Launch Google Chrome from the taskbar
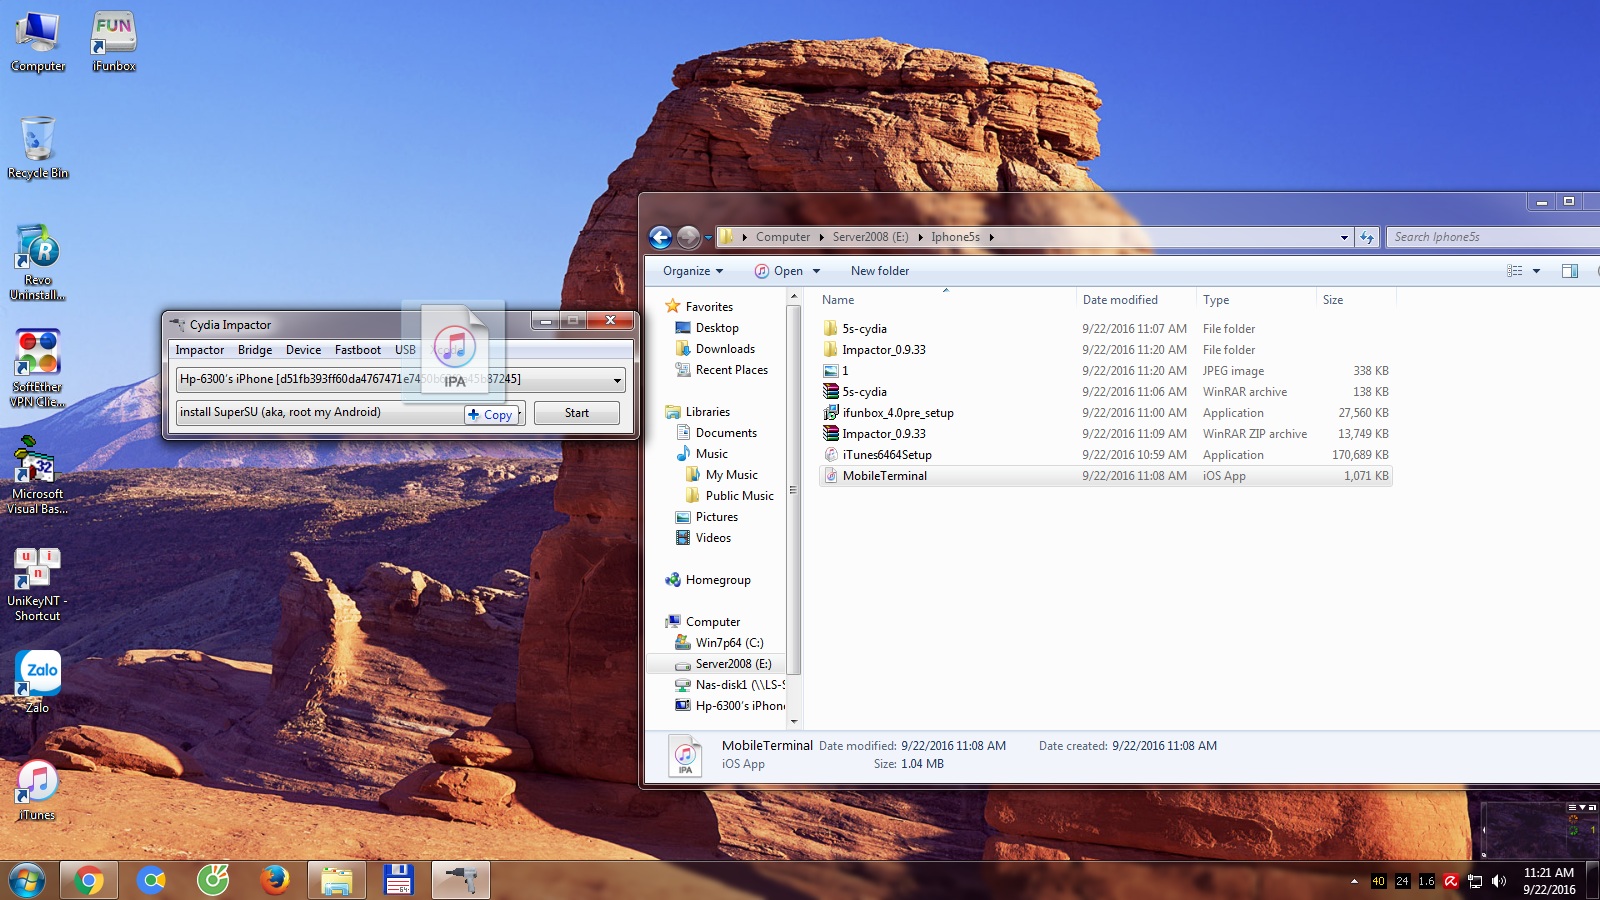The height and width of the screenshot is (900, 1600). tap(89, 881)
